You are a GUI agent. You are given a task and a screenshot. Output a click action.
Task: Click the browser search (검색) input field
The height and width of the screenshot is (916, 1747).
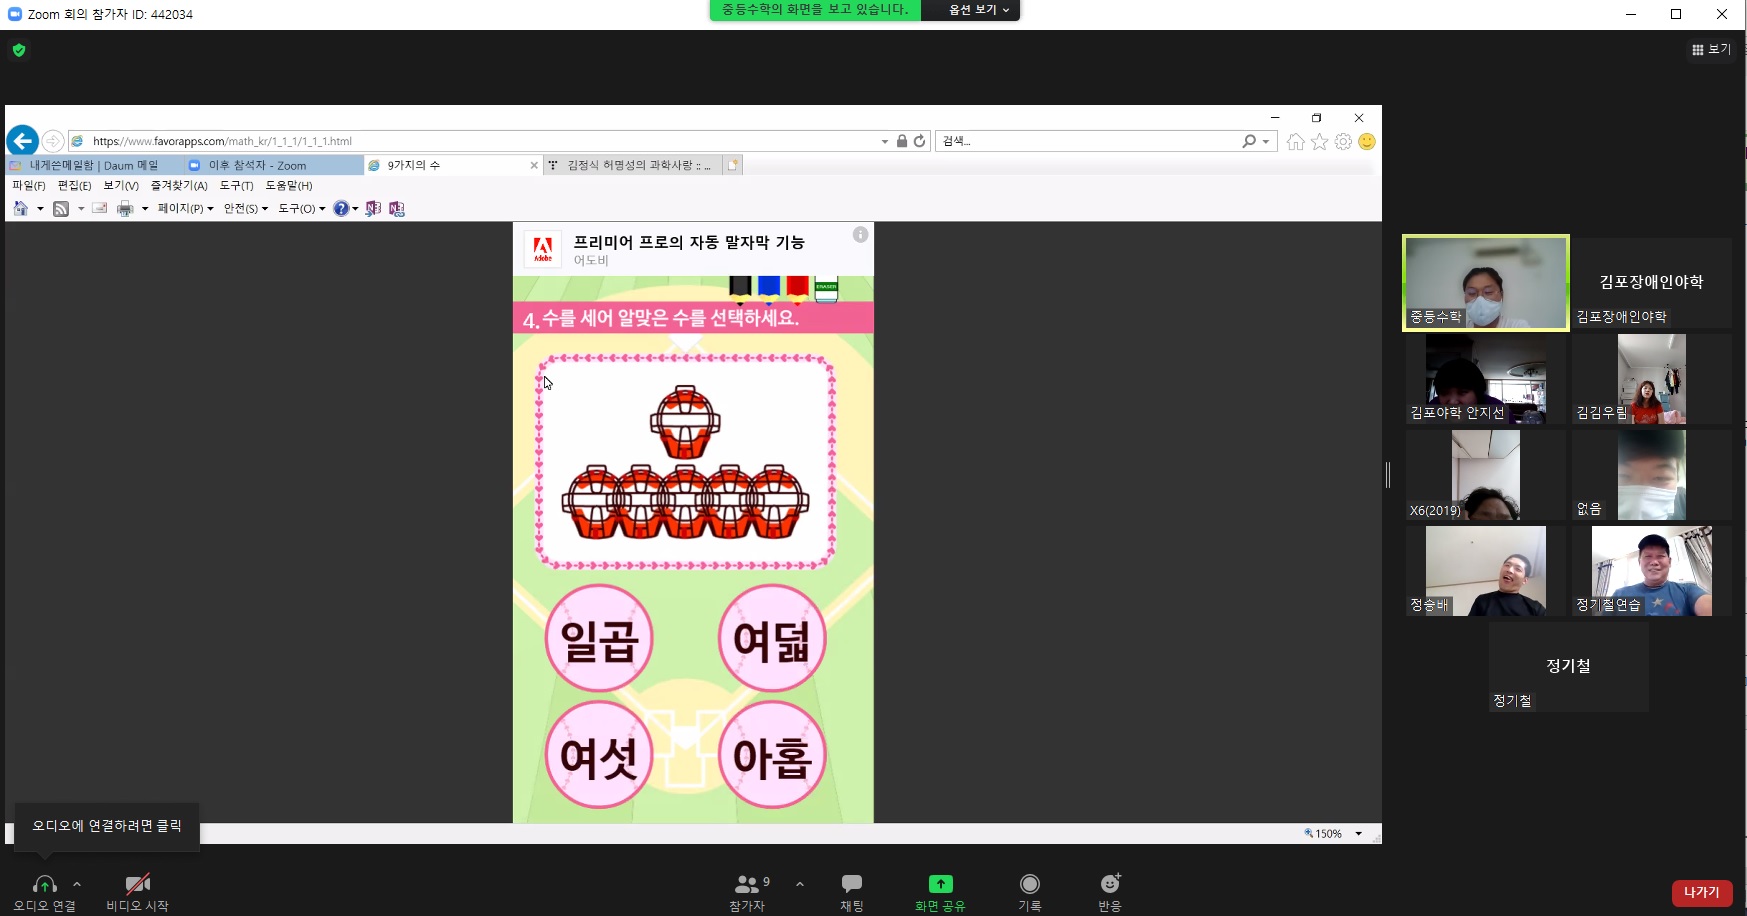(x=1087, y=141)
